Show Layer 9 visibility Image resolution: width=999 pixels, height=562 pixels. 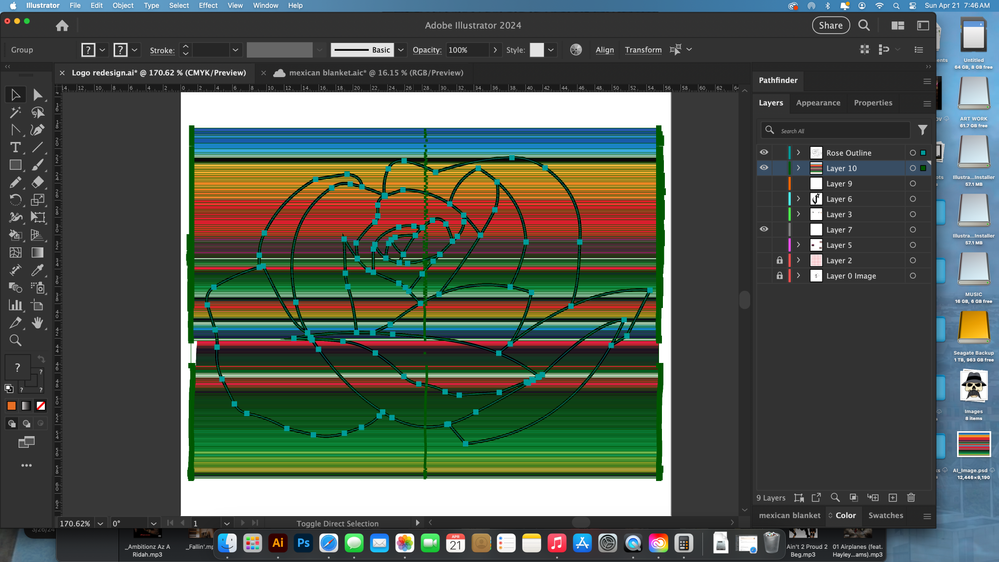click(x=764, y=184)
